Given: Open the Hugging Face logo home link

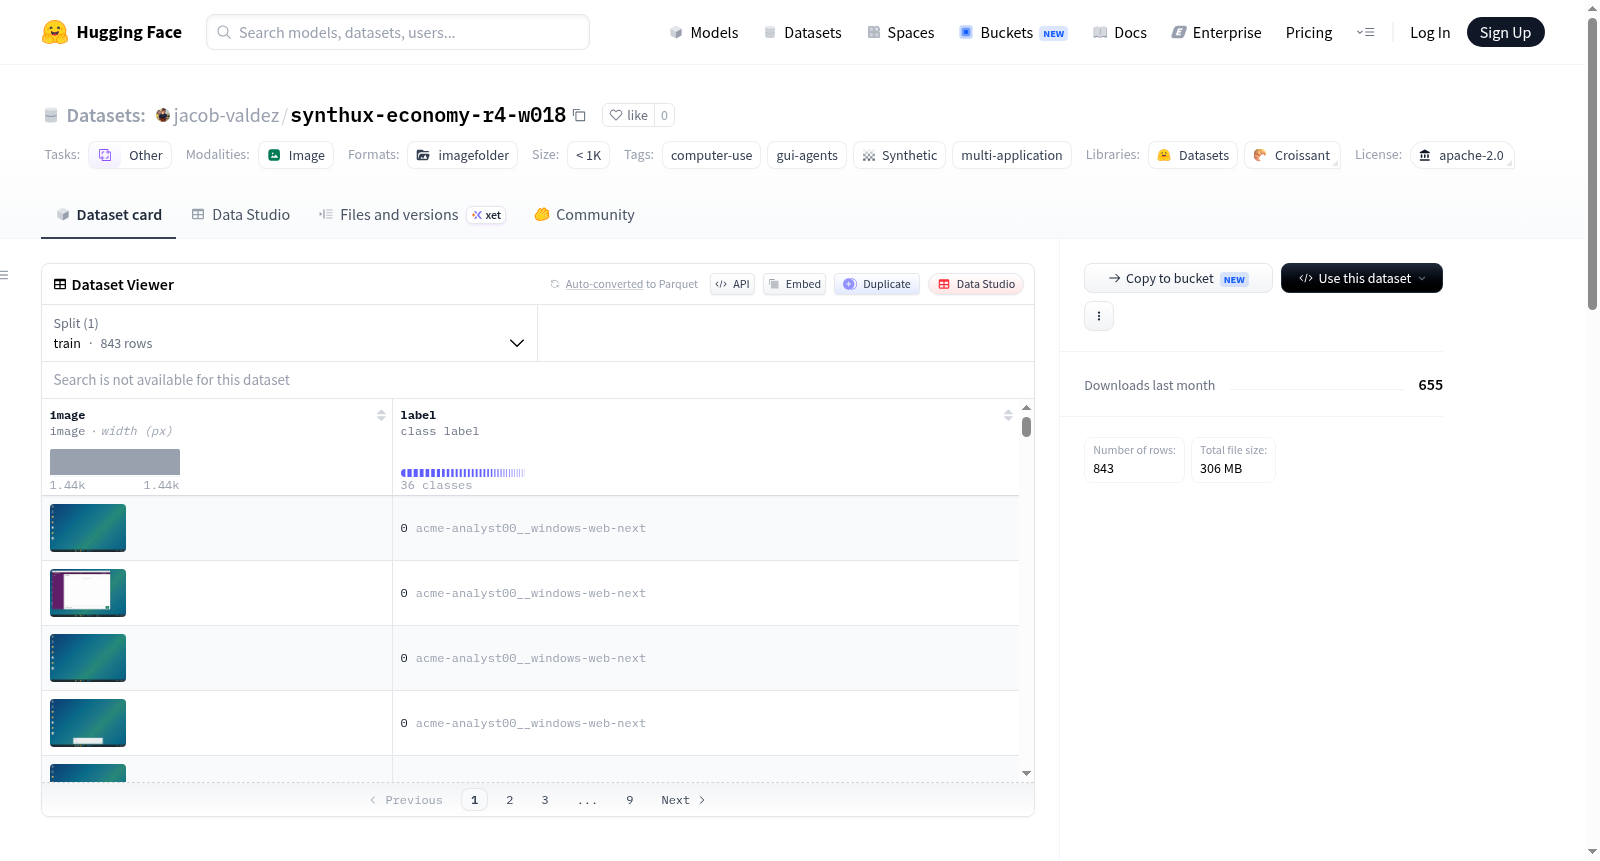Looking at the screenshot, I should (x=112, y=32).
